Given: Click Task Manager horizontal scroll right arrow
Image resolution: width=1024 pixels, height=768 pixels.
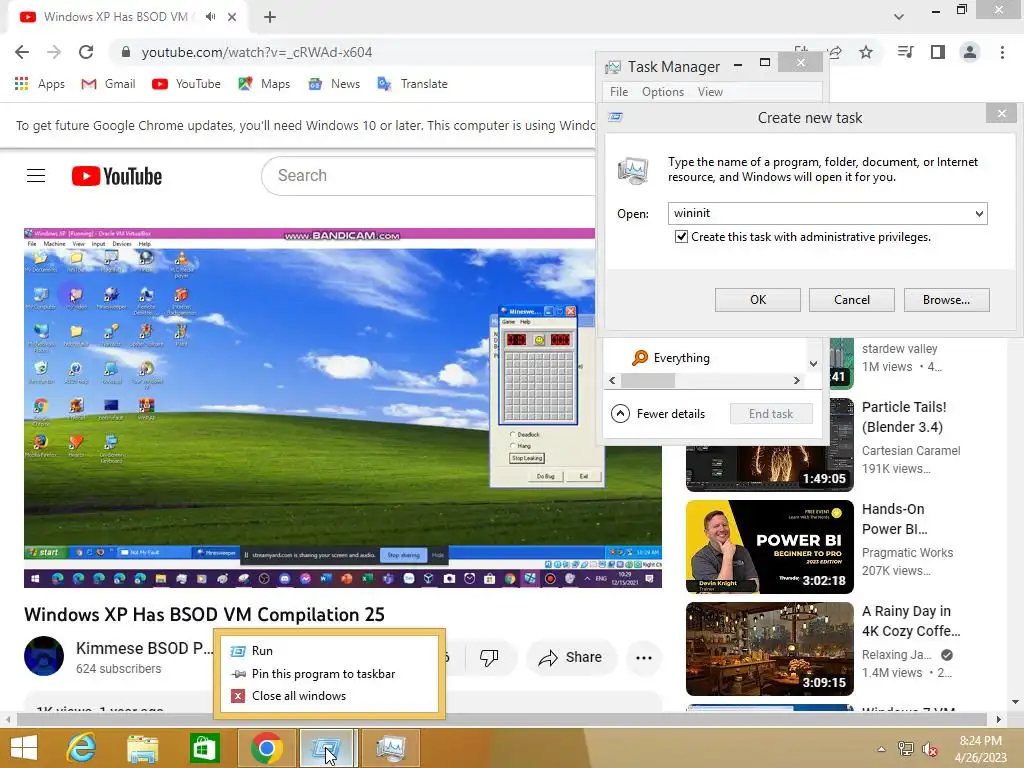Looking at the screenshot, I should point(797,380).
